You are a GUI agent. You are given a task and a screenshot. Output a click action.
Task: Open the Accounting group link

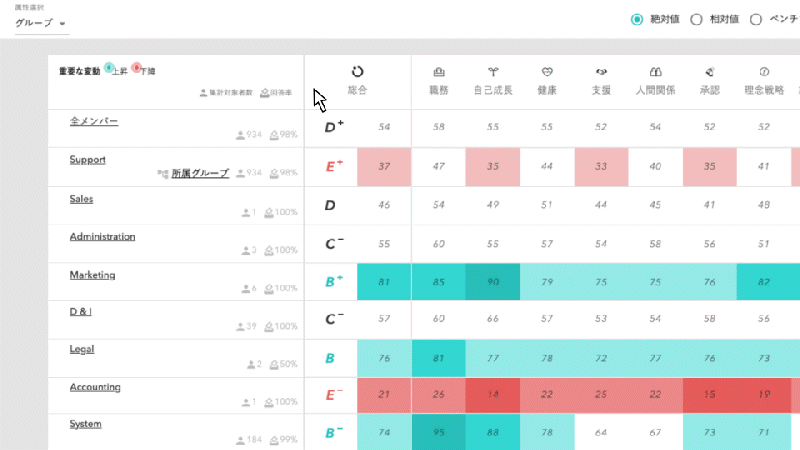tap(95, 387)
